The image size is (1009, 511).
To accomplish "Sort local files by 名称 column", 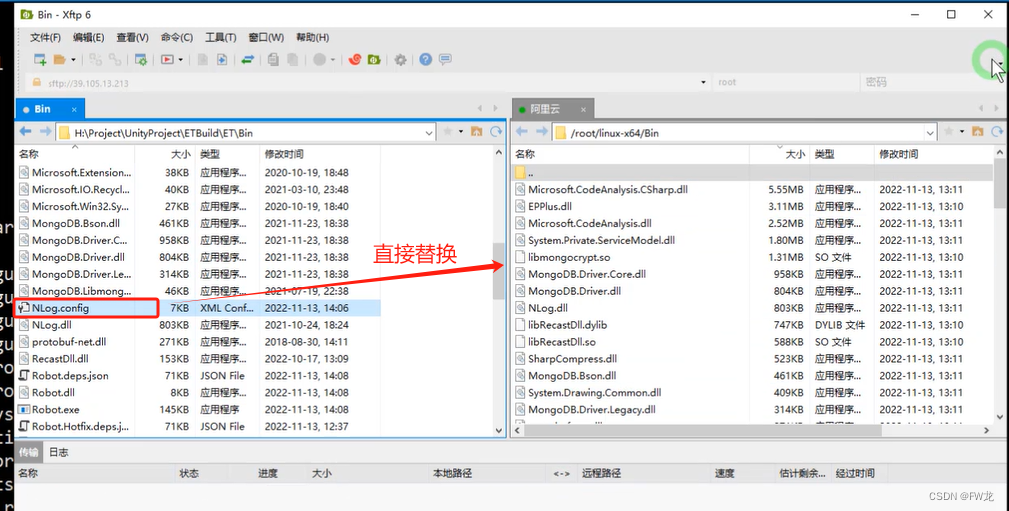I will click(75, 154).
